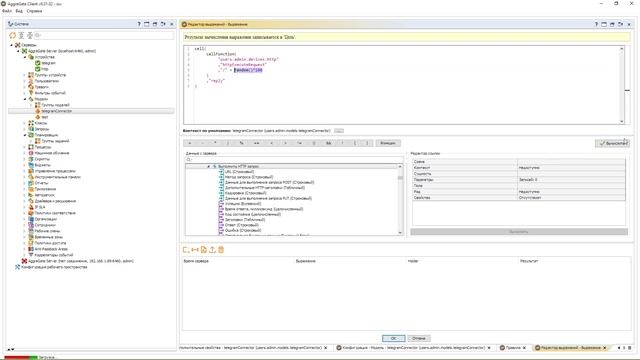The image size is (640, 360).
Task: Click the Автозапуск icon in tree
Action: (31, 195)
